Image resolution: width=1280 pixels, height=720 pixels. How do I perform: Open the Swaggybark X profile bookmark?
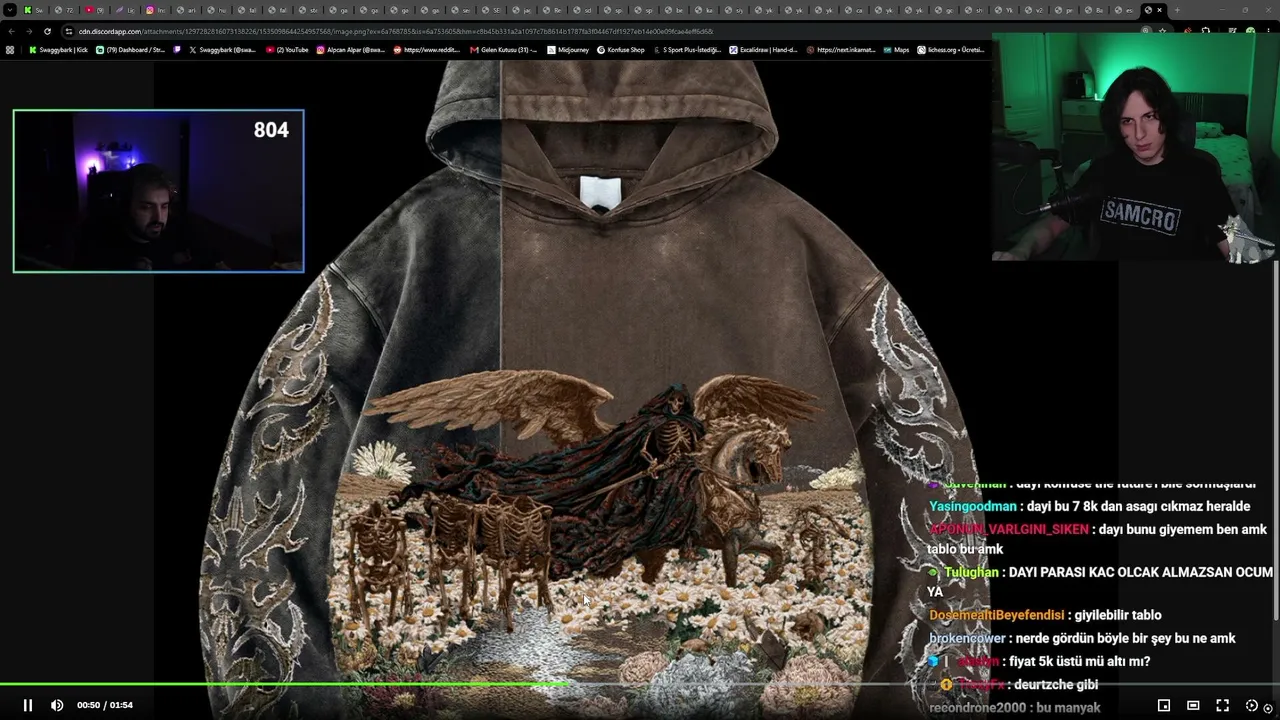pos(222,50)
